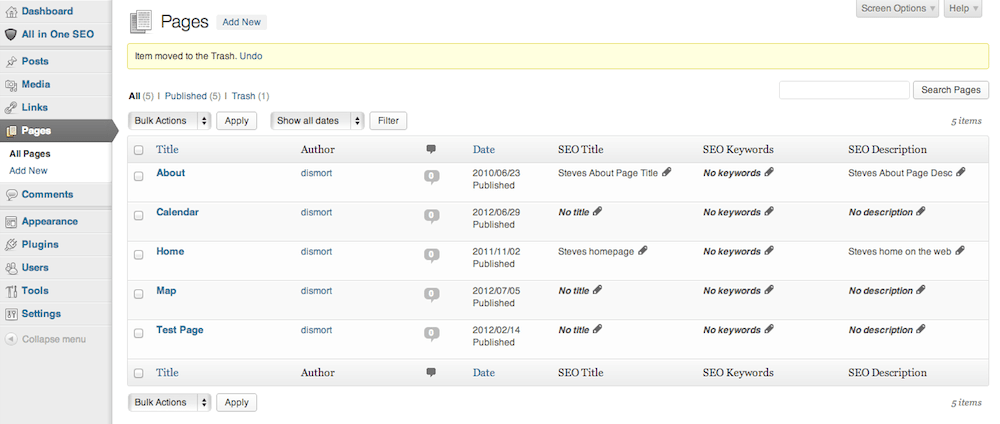Click the search pages text field
Screen dimensions: 1000x424
click(x=843, y=90)
